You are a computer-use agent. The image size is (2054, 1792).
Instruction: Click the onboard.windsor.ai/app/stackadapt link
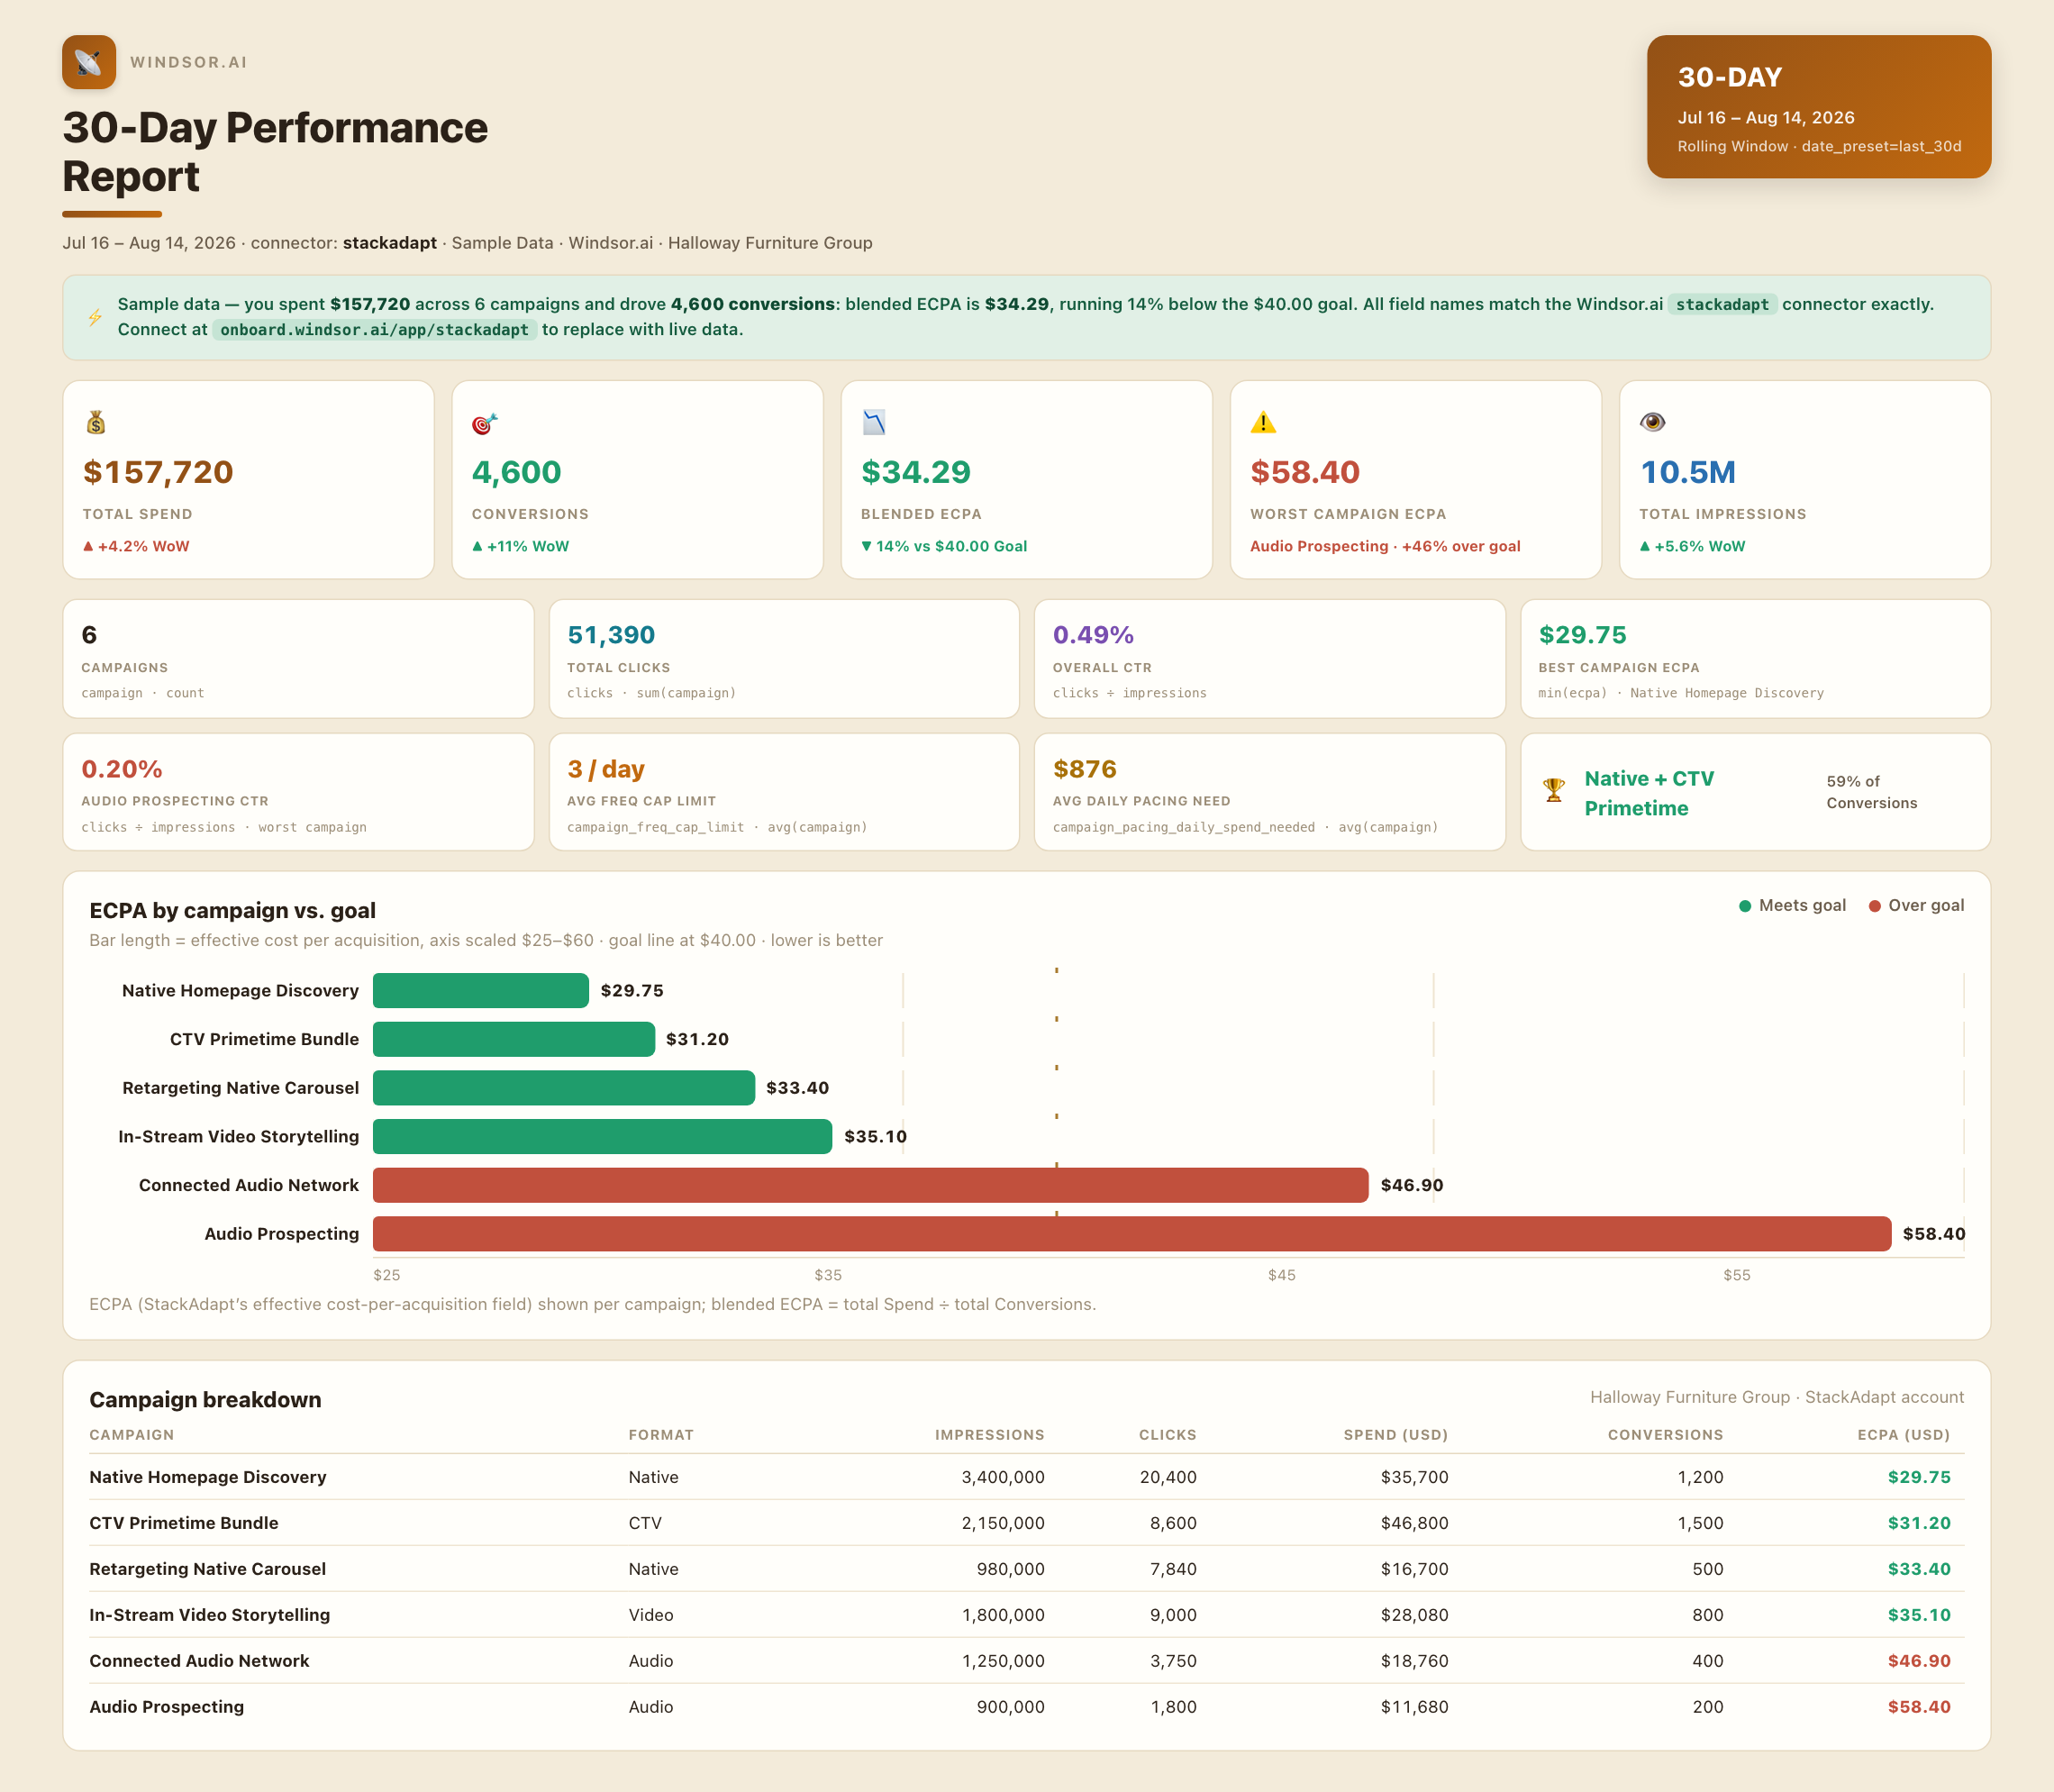point(375,330)
